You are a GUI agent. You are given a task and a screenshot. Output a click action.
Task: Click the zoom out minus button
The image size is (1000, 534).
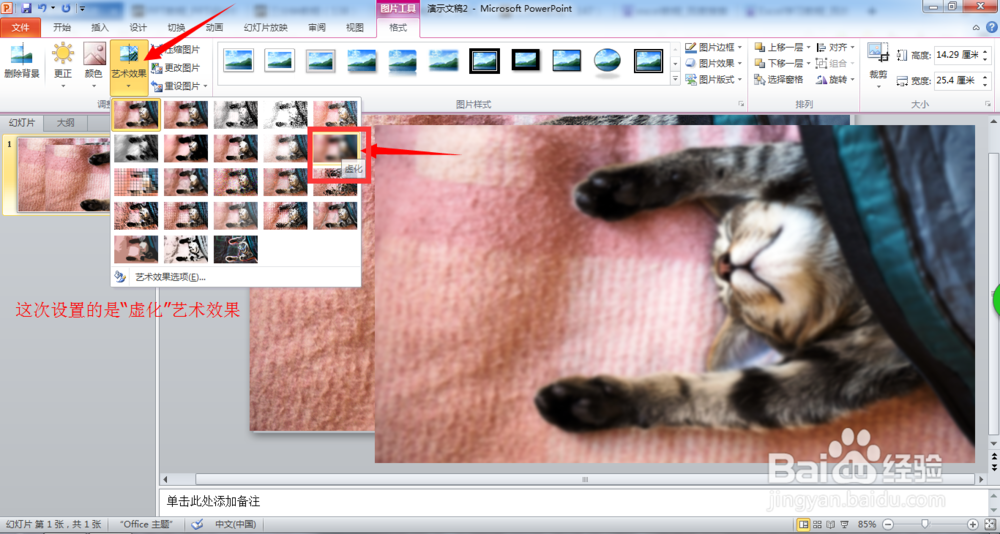pos(888,524)
